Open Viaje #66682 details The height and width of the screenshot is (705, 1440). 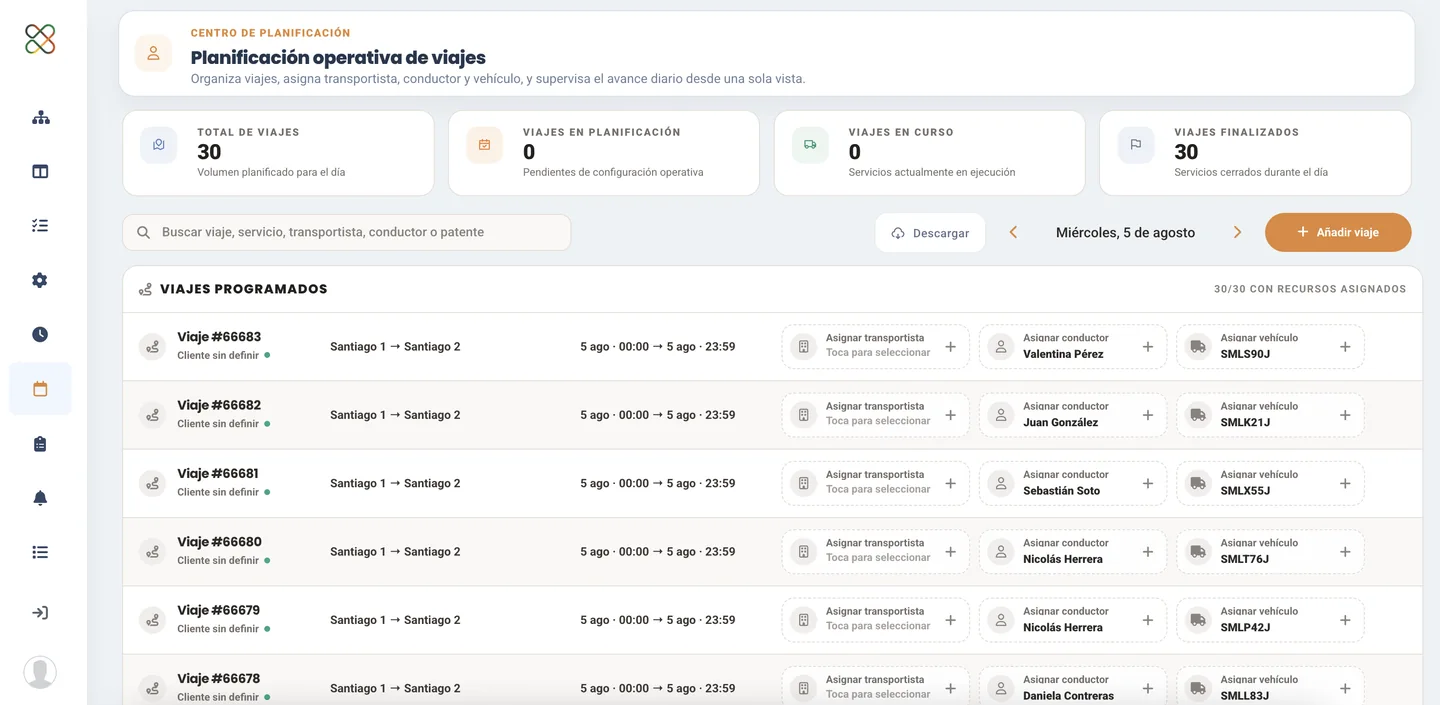(x=219, y=405)
